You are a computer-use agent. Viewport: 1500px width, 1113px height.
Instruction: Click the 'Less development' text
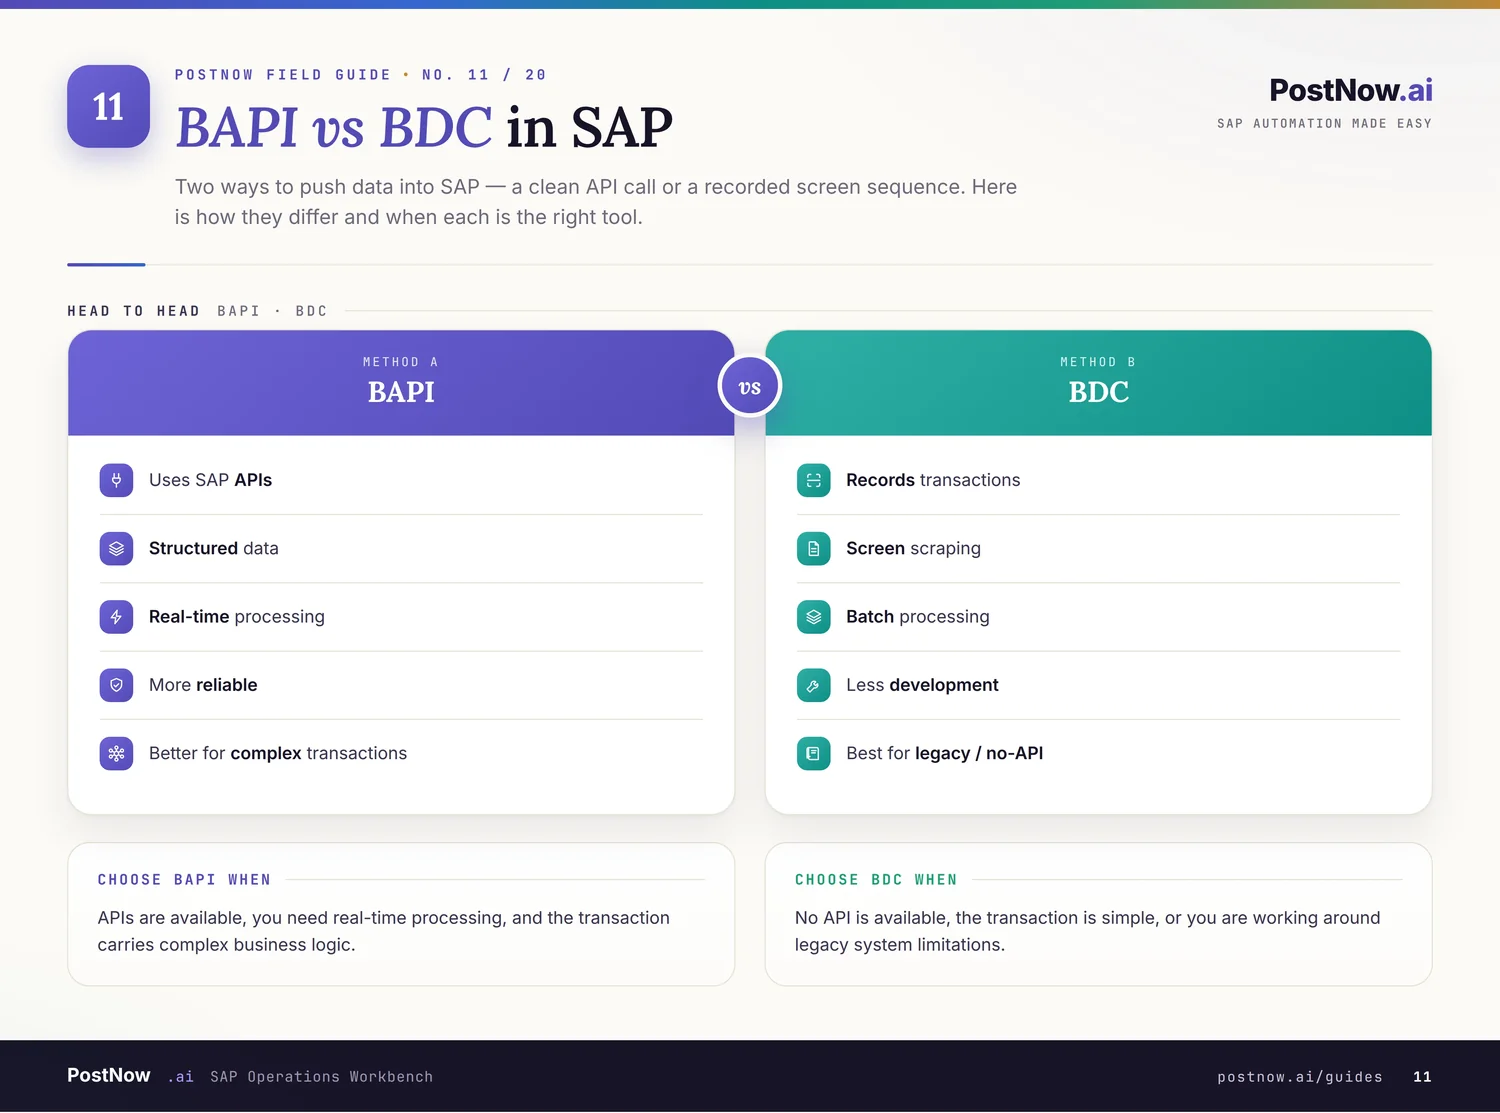coord(922,685)
